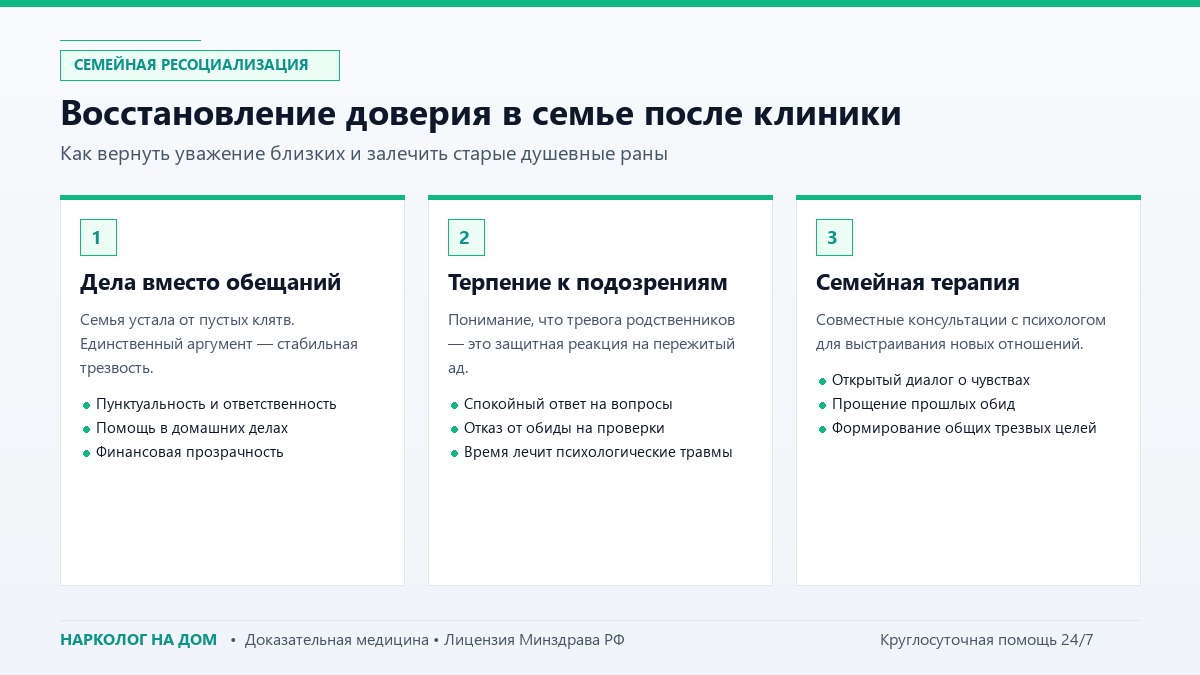1200x675 pixels.
Task: Click the number 1 badge
Action: click(98, 238)
